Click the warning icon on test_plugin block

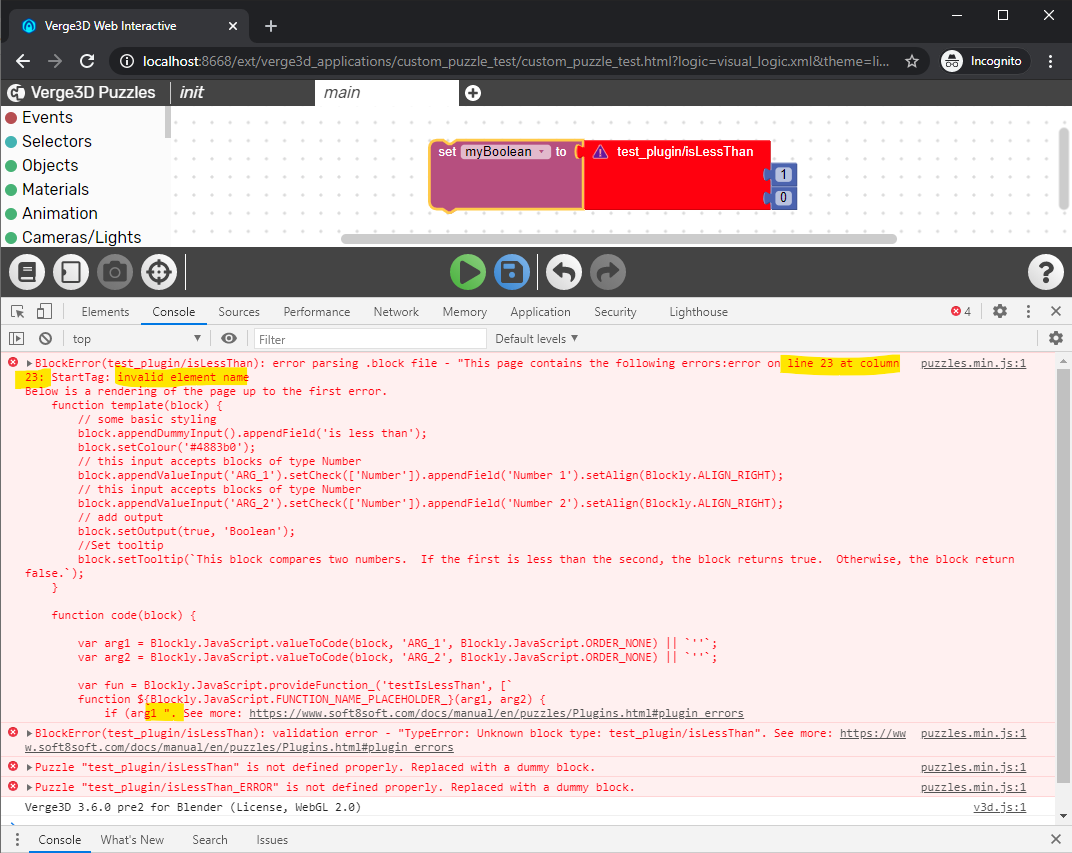point(600,152)
